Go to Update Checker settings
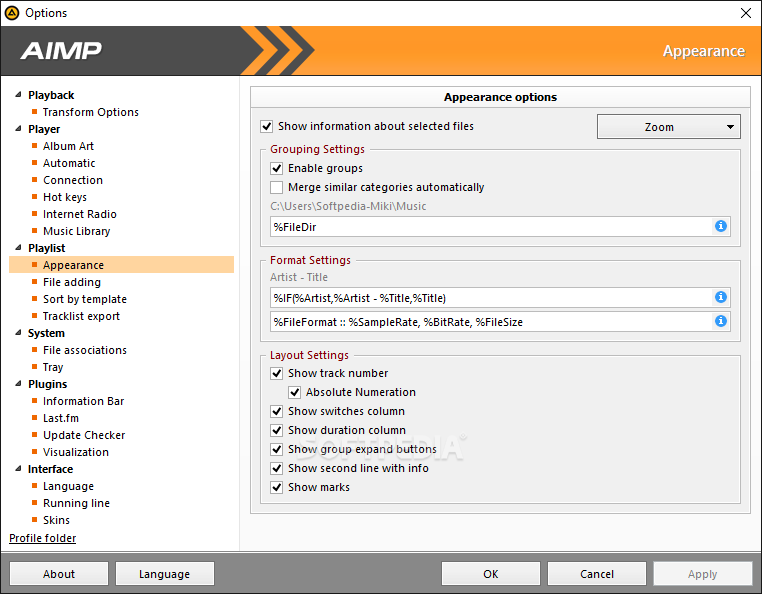The height and width of the screenshot is (594, 762). (84, 436)
